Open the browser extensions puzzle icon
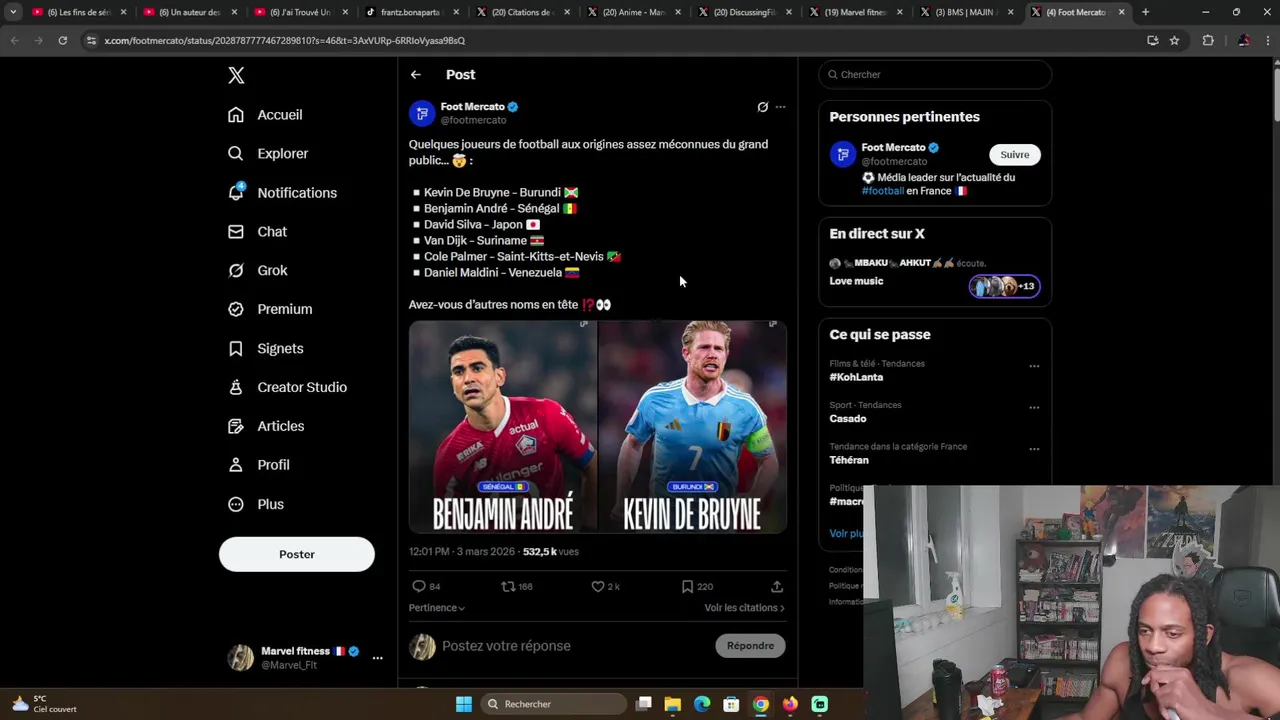 coord(1208,41)
